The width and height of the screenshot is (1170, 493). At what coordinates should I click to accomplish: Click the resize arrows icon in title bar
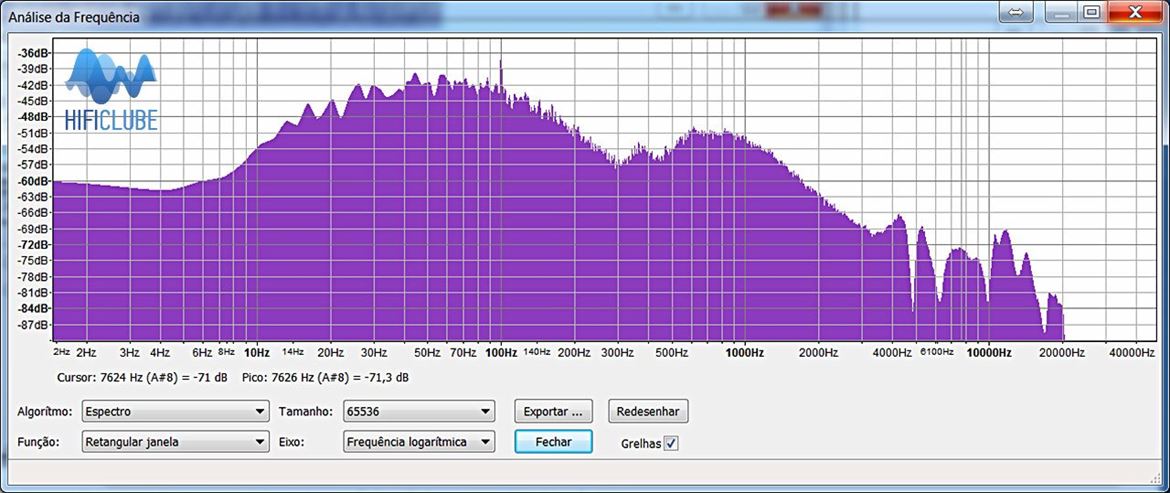click(1016, 13)
